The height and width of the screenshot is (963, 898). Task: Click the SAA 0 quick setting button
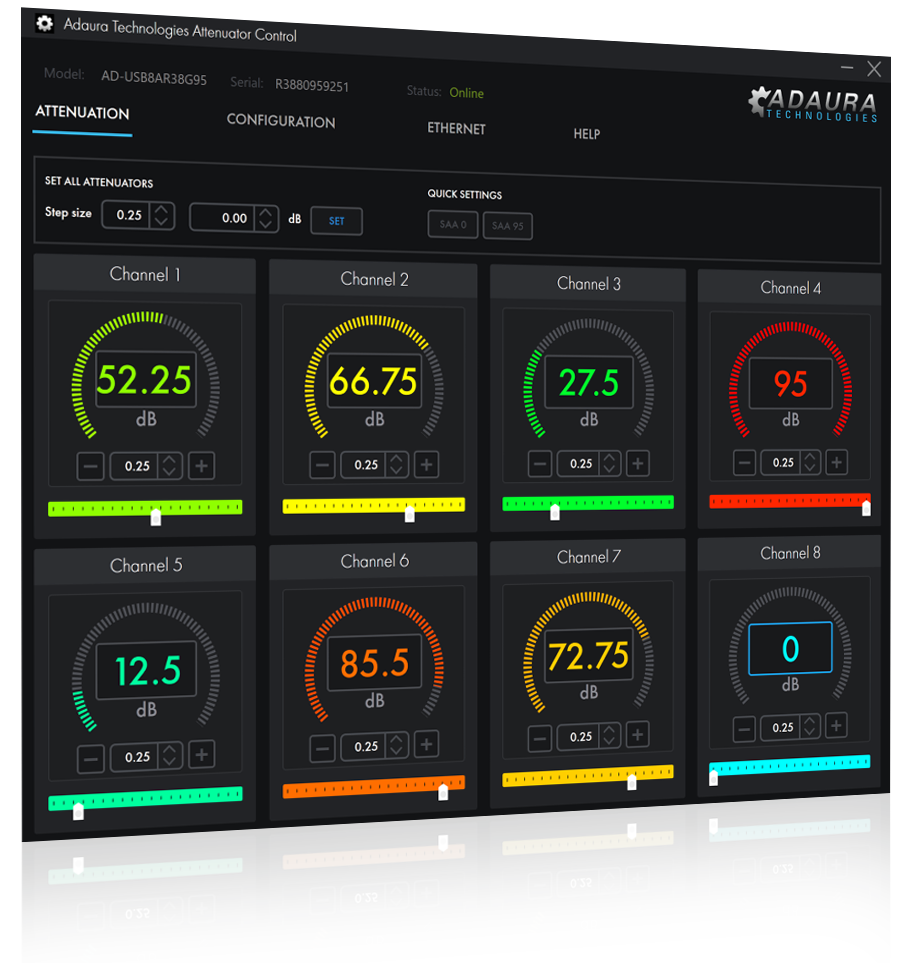453,224
